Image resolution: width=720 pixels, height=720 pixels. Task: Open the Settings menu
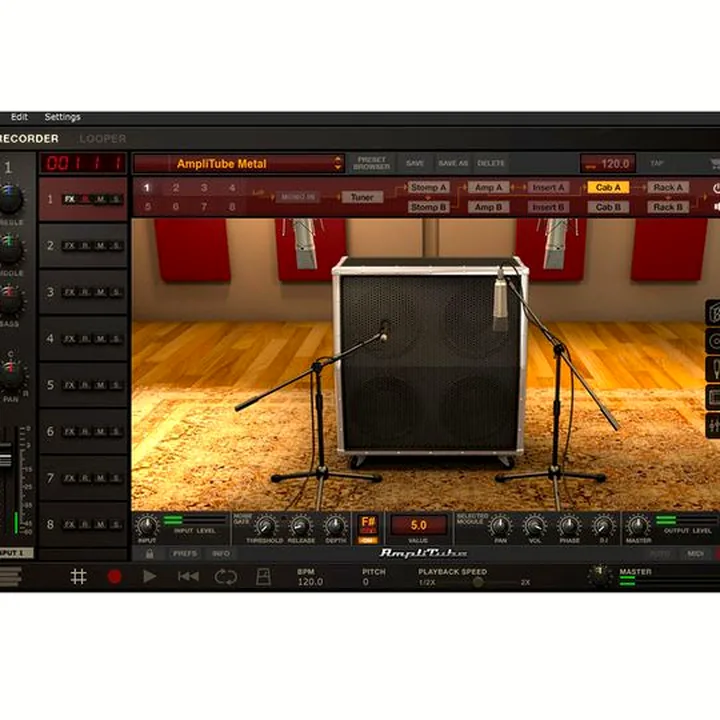(62, 117)
